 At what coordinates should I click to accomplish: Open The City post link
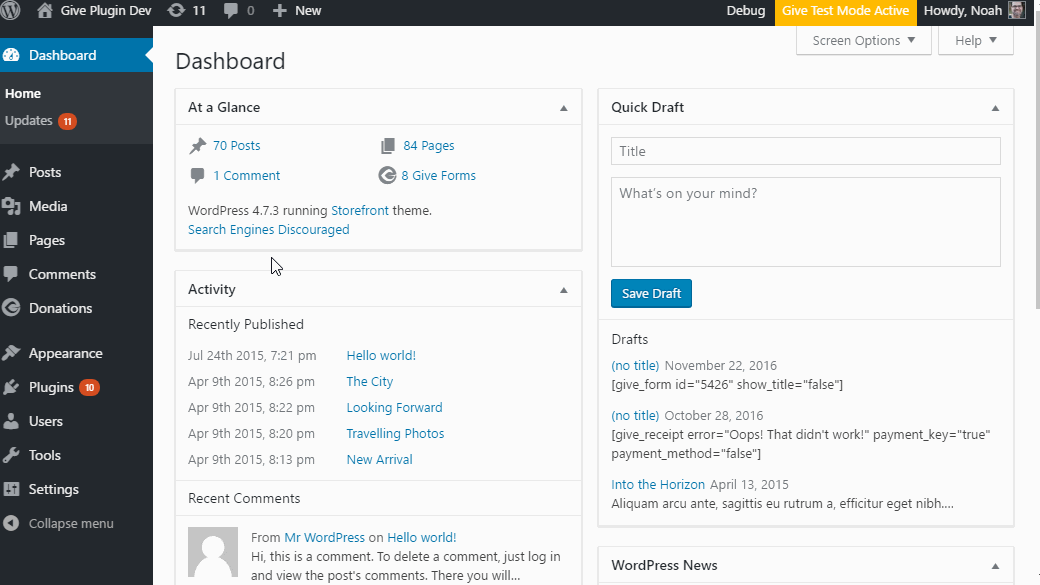click(369, 381)
